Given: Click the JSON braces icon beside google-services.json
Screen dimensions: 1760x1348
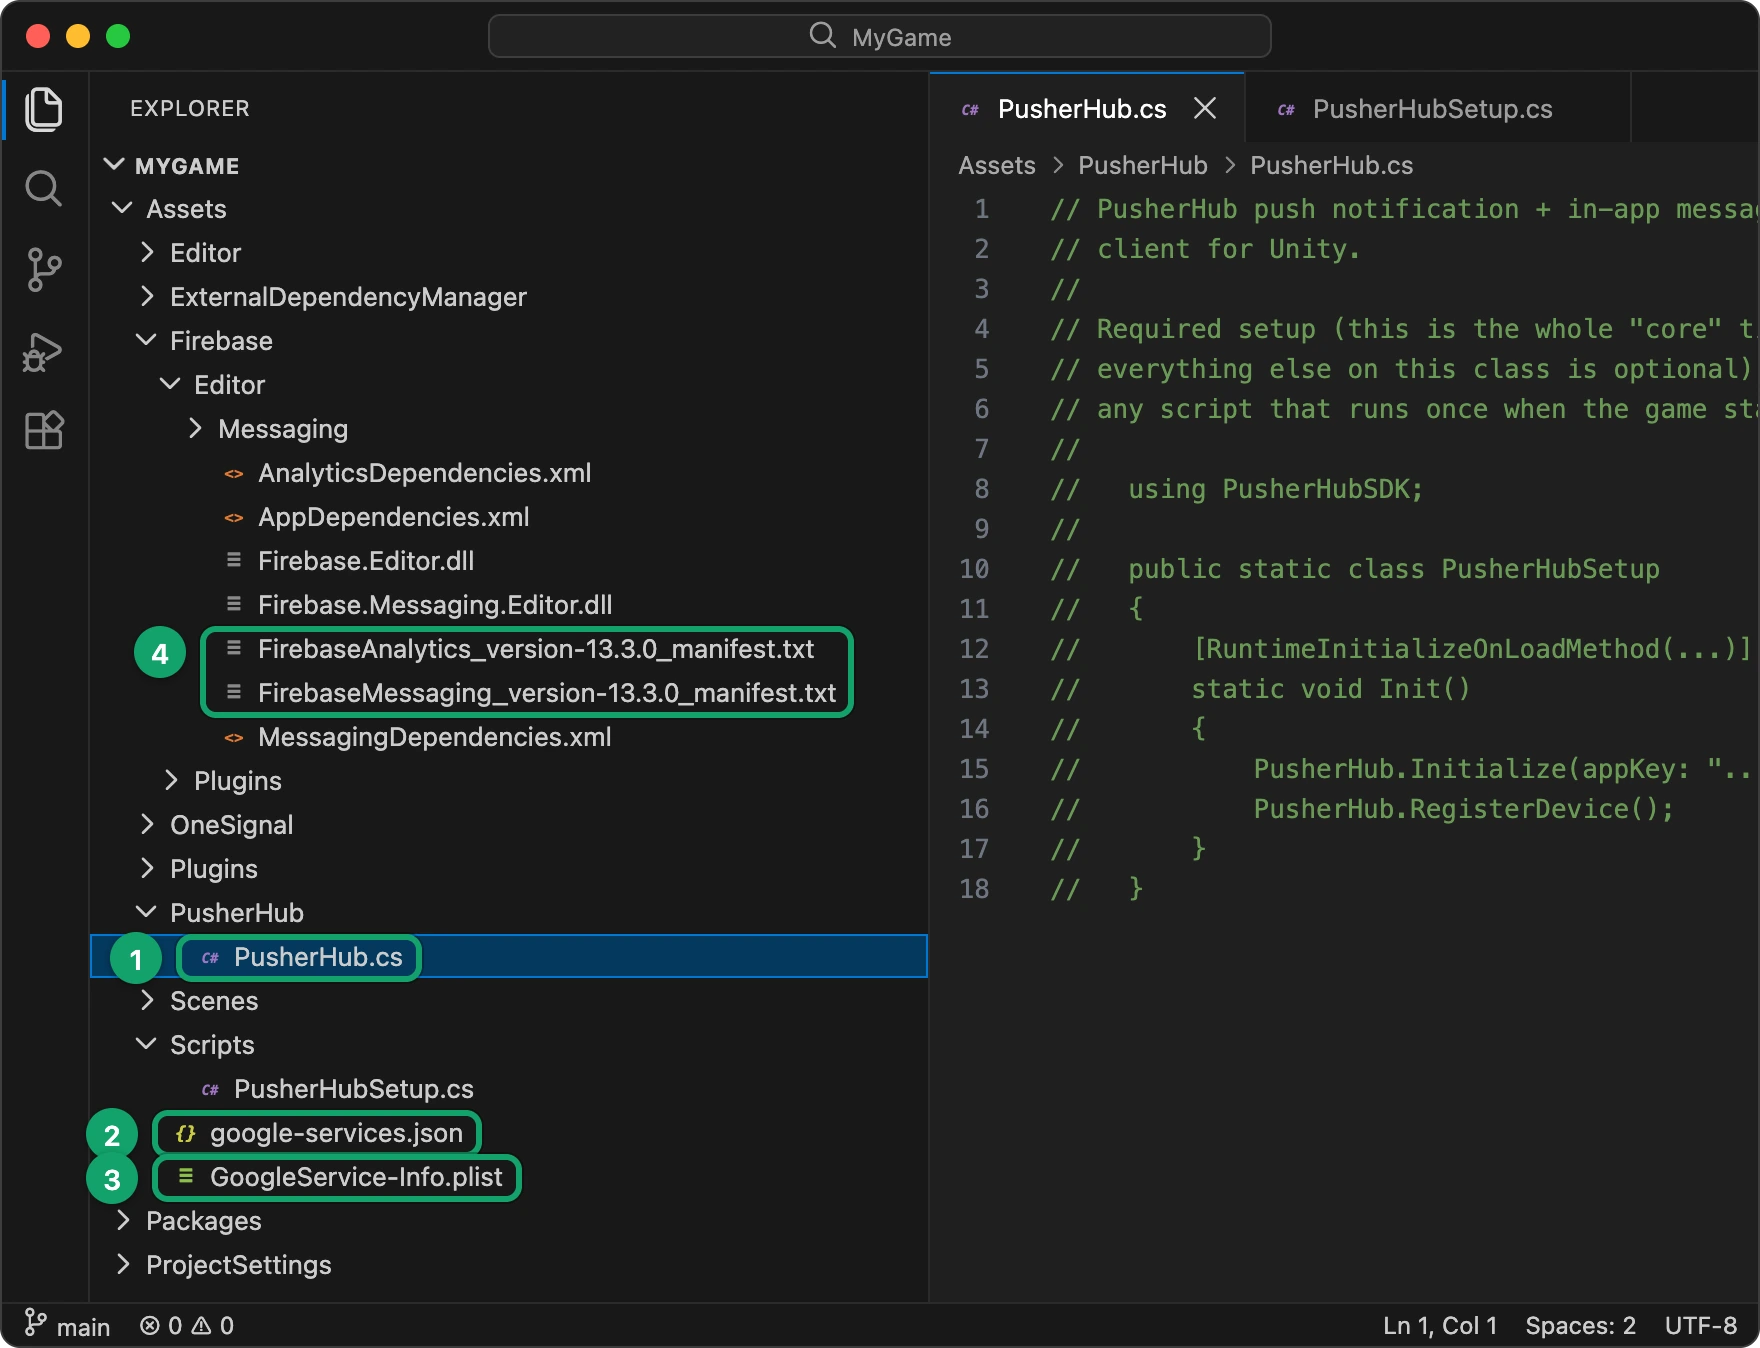Looking at the screenshot, I should tap(186, 1133).
